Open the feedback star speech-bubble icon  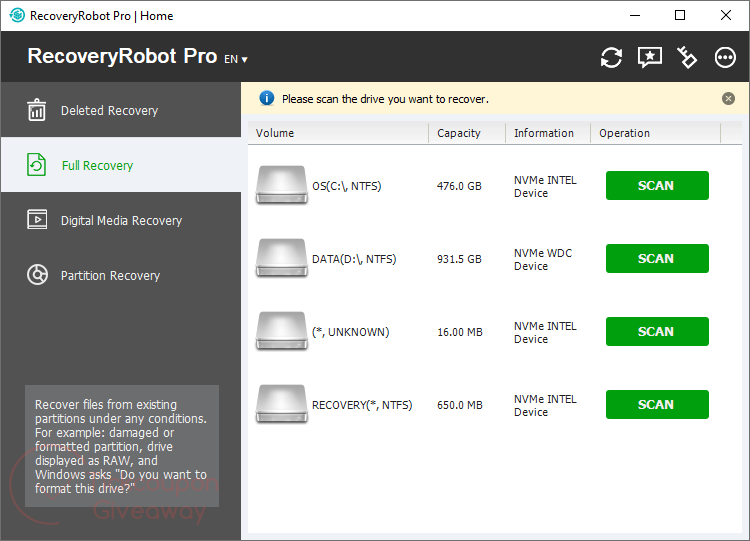650,58
